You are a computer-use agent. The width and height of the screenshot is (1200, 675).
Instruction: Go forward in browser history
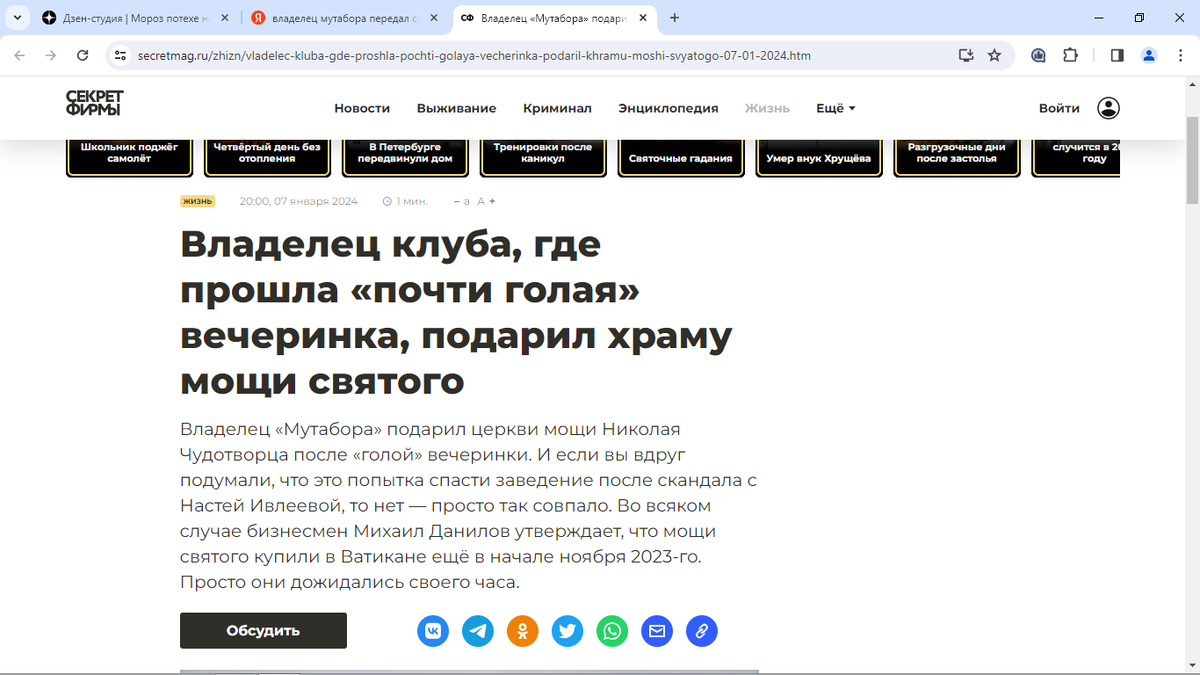click(x=51, y=56)
